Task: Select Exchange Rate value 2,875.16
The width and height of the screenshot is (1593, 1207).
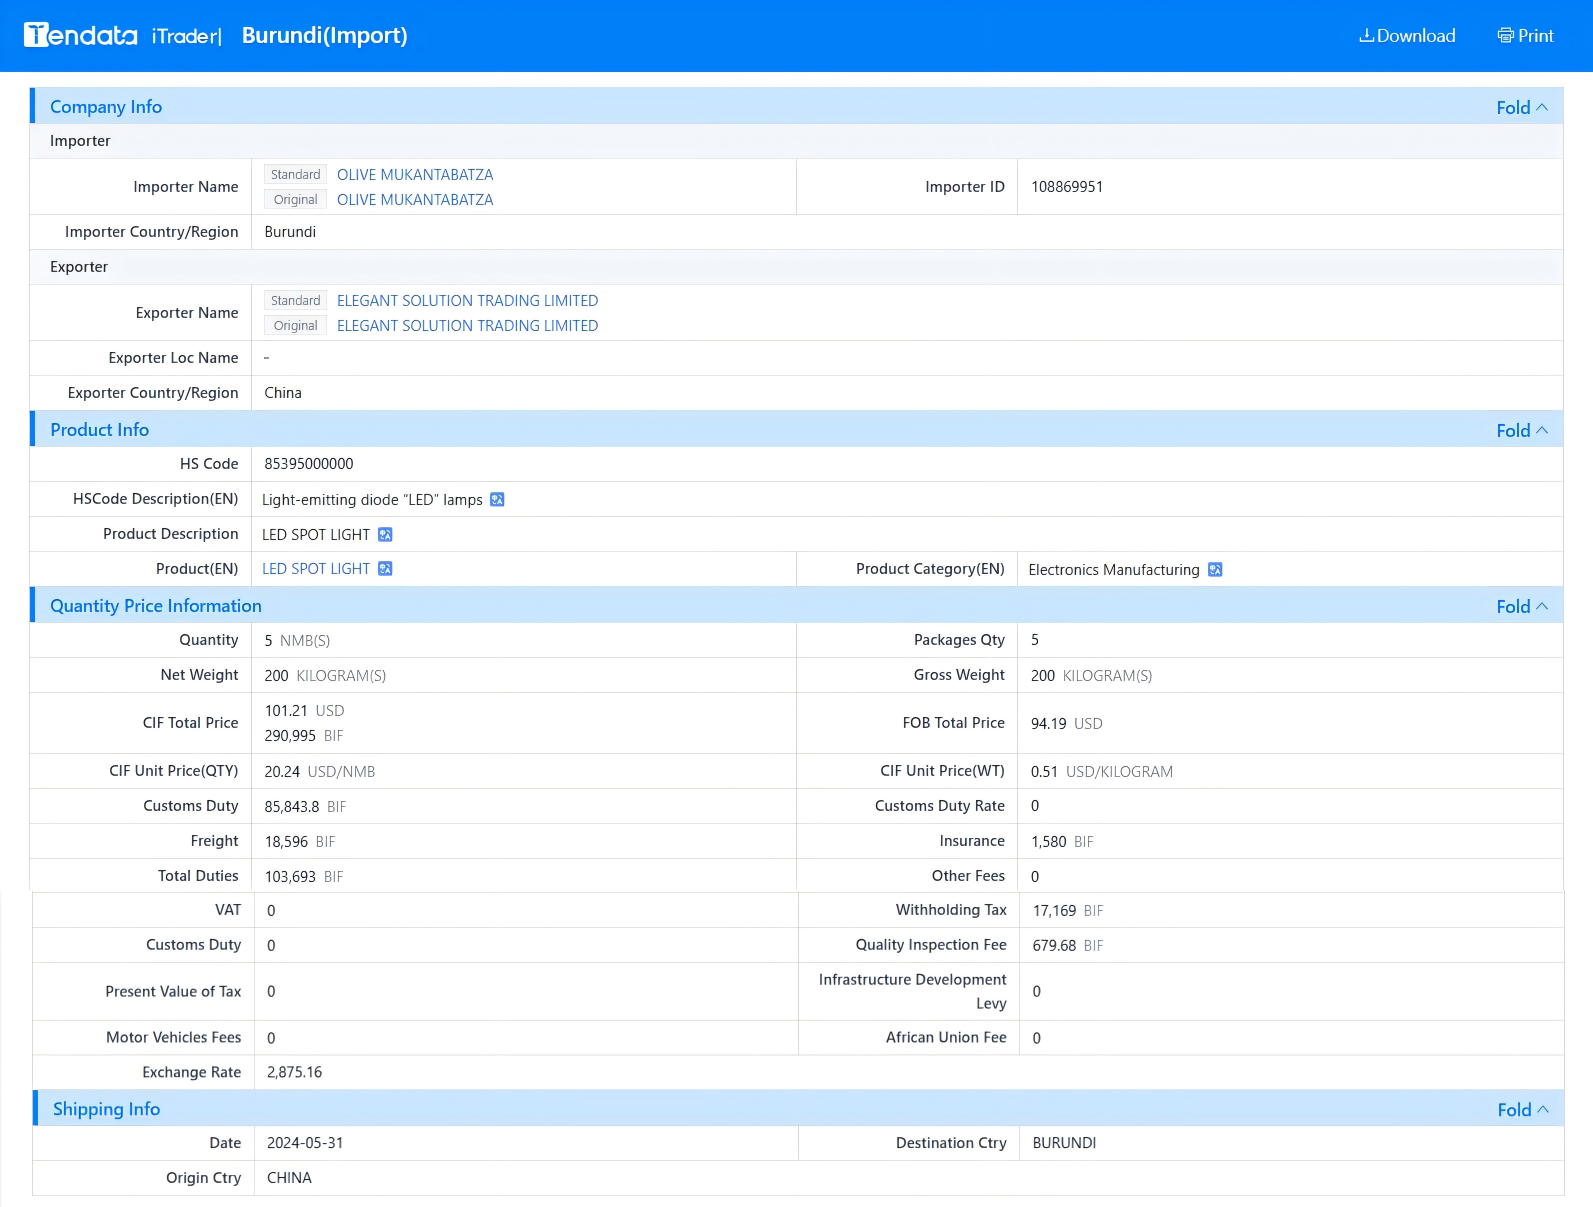Action: point(294,1072)
